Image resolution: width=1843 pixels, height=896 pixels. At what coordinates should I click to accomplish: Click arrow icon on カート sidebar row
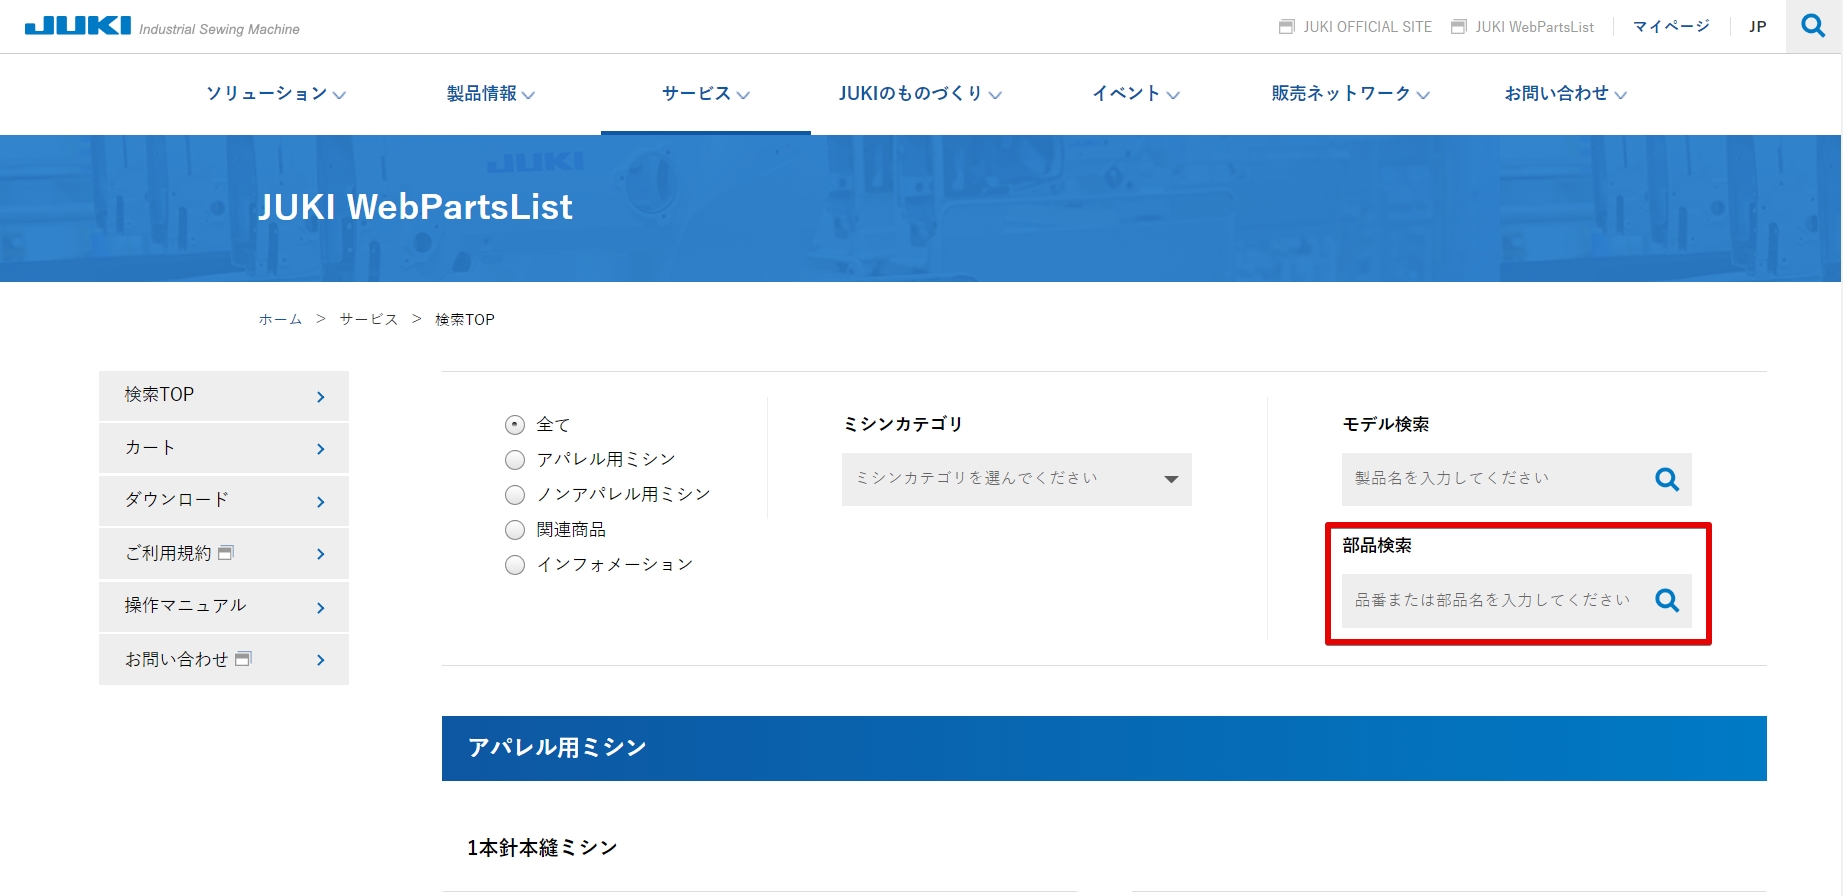coord(321,449)
